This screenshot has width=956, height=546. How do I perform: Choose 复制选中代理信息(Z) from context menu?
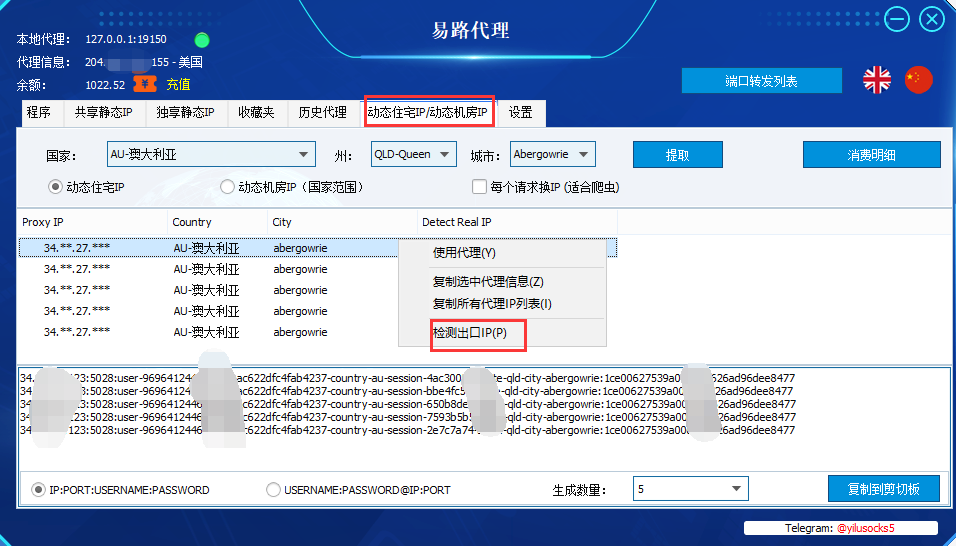(502, 282)
